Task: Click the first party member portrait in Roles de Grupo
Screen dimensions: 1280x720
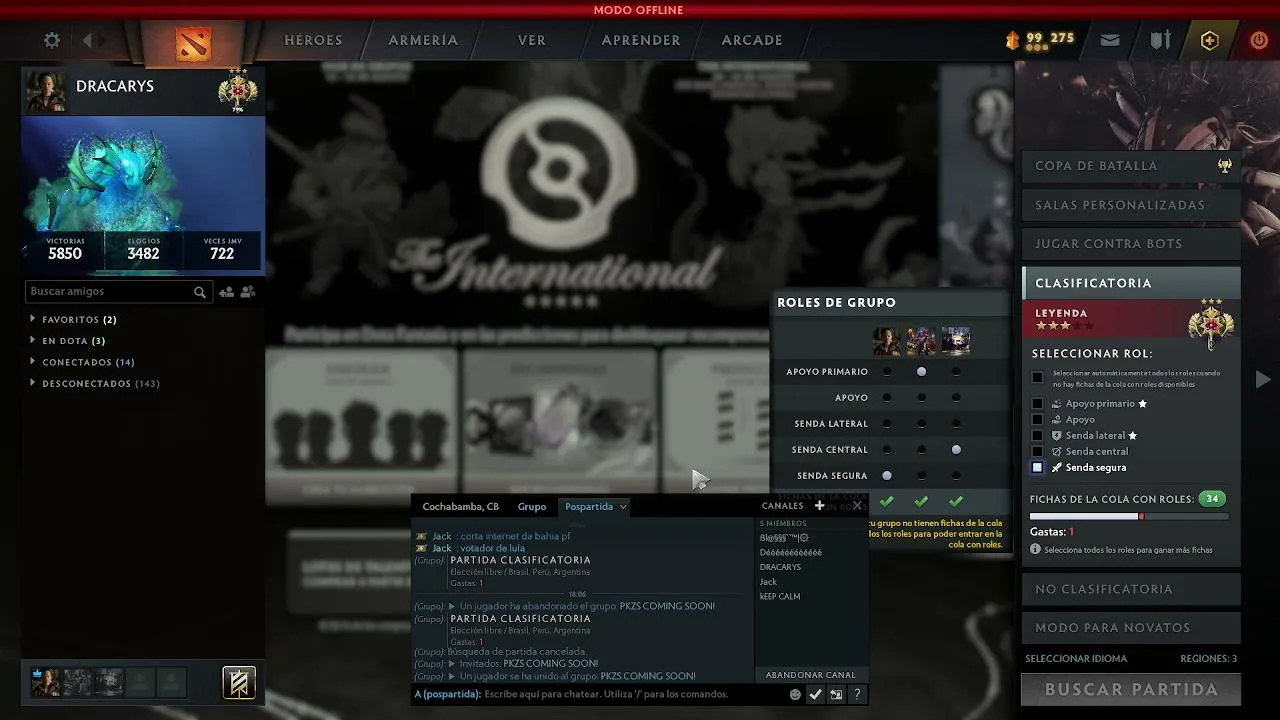Action: (x=886, y=341)
